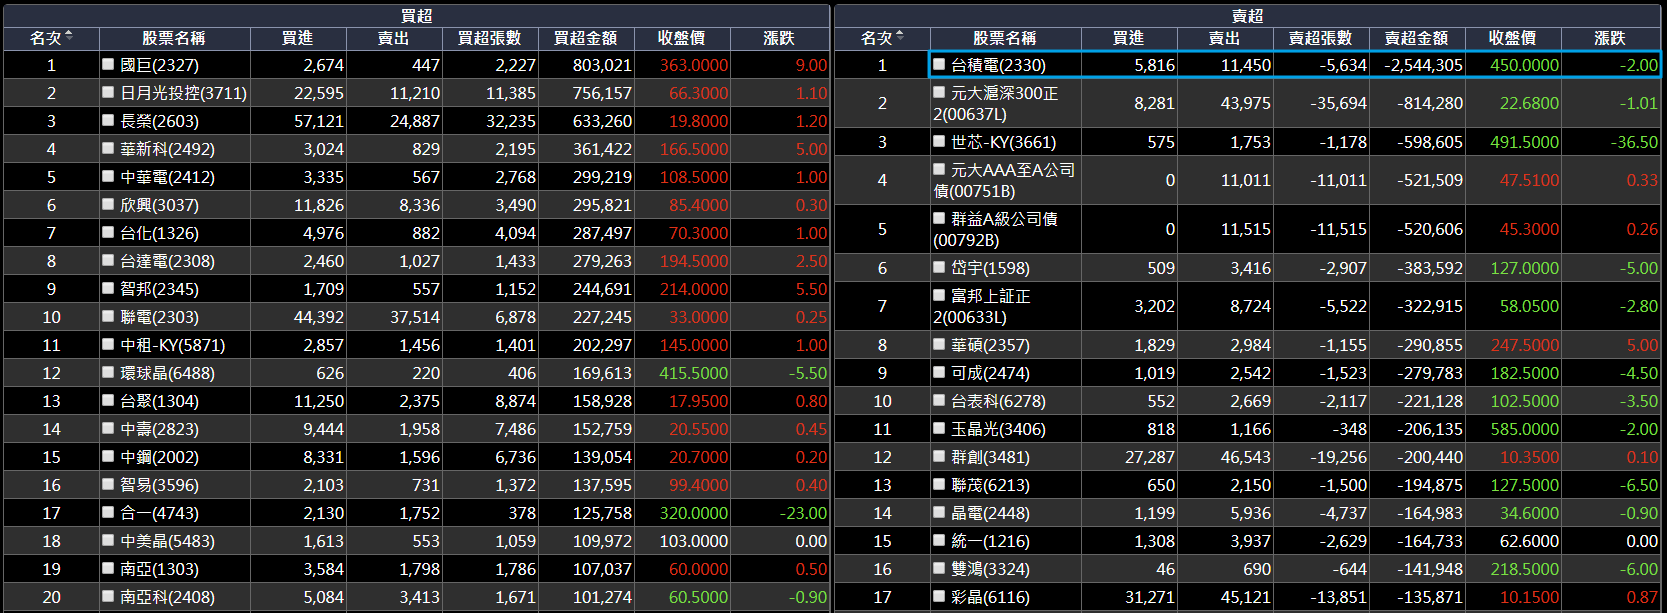
Task: Select 富邦上証正2(00633L)
Action: coord(982,306)
